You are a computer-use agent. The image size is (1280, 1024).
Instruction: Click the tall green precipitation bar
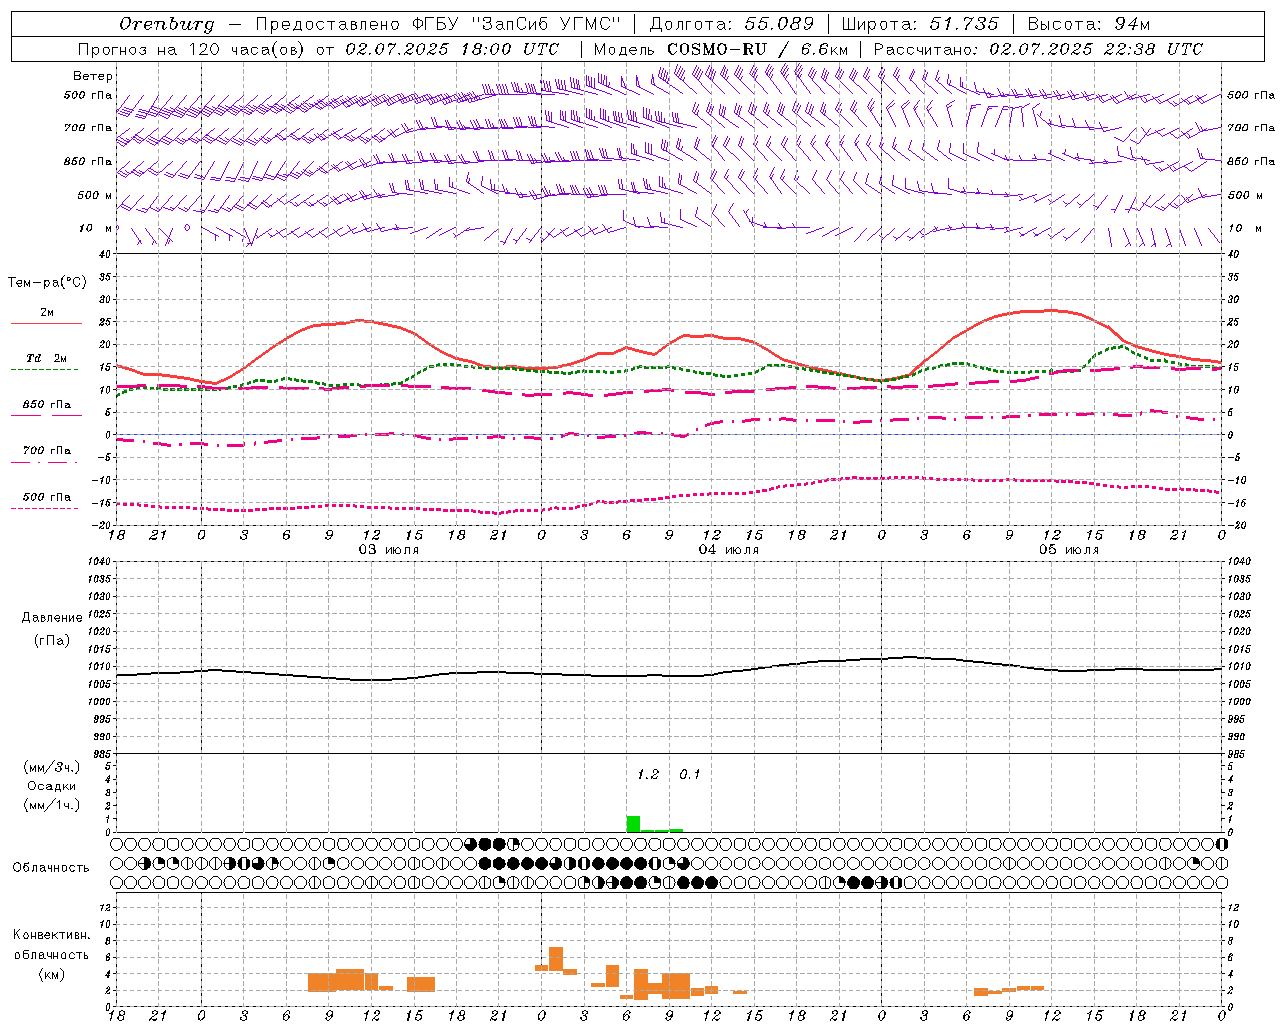[633, 824]
